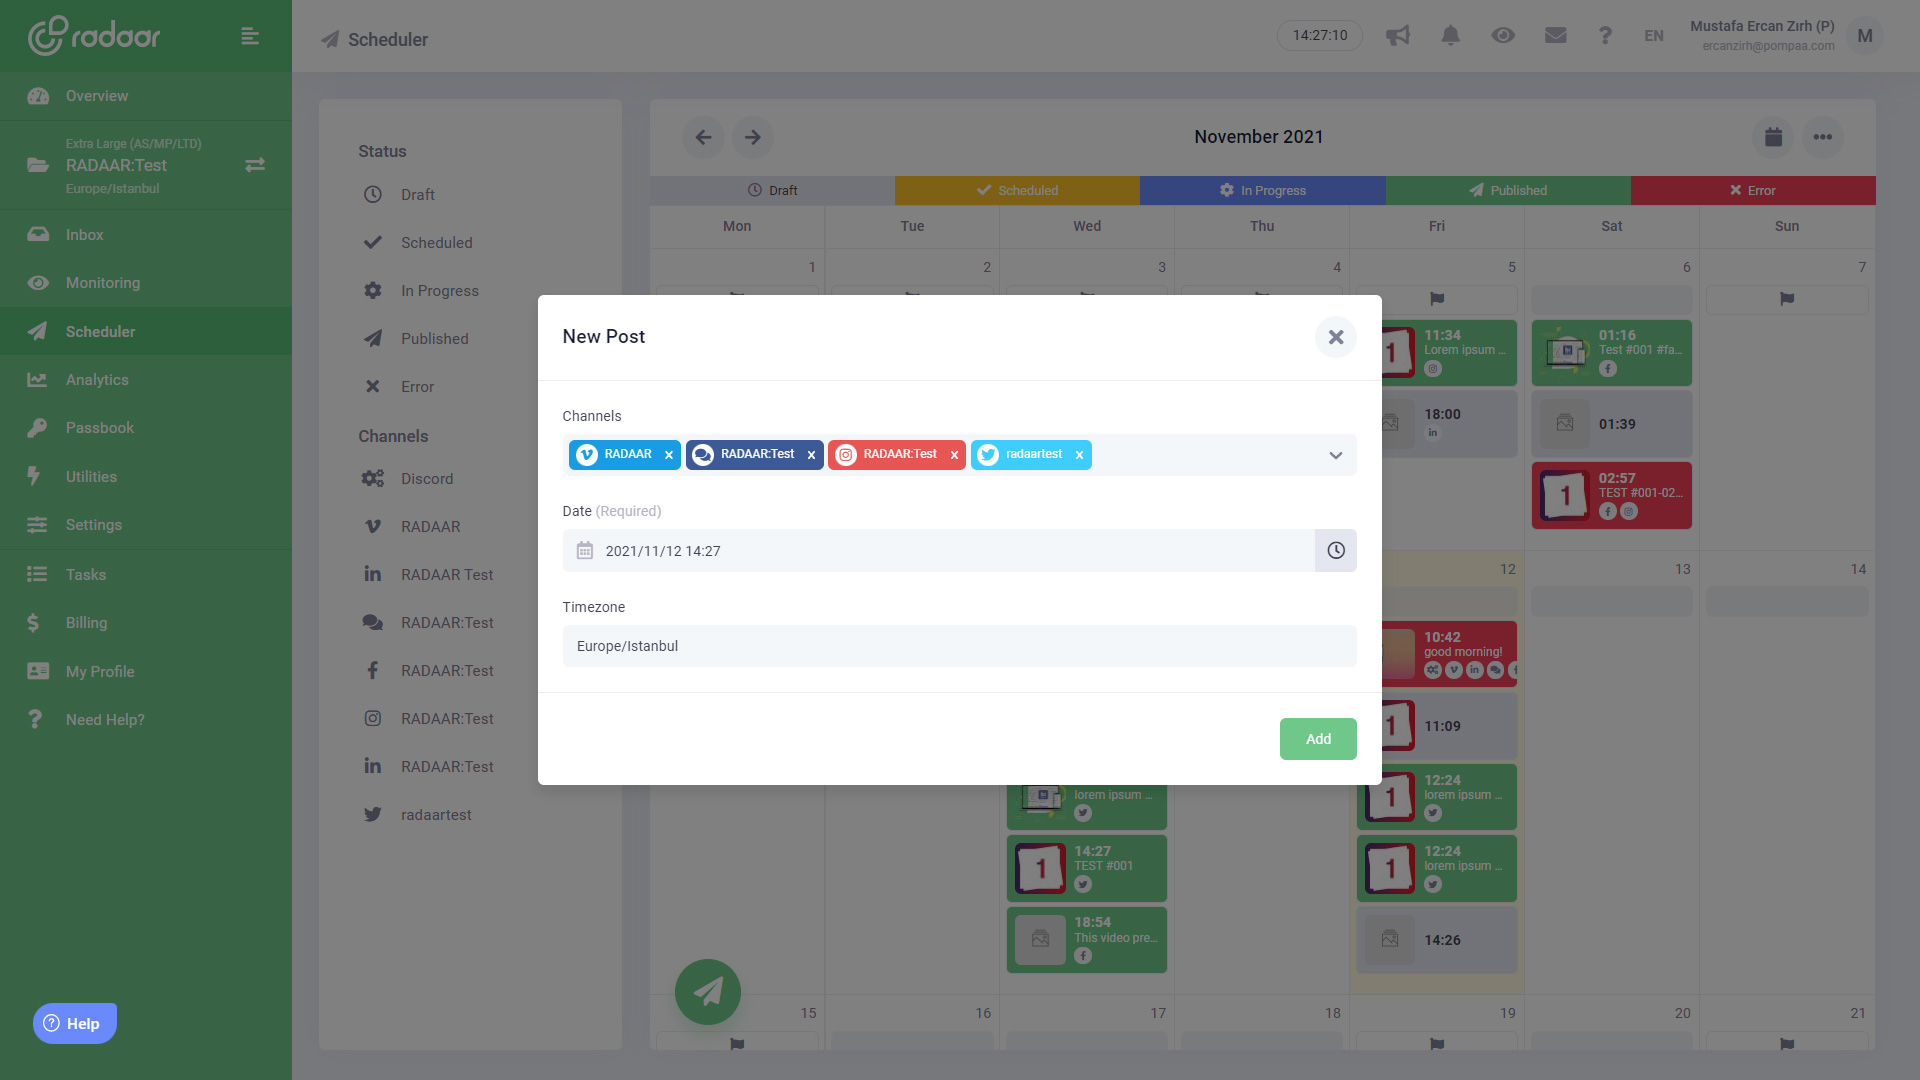
Task: Go to Inbox in the sidebar
Action: pyautogui.click(x=84, y=235)
